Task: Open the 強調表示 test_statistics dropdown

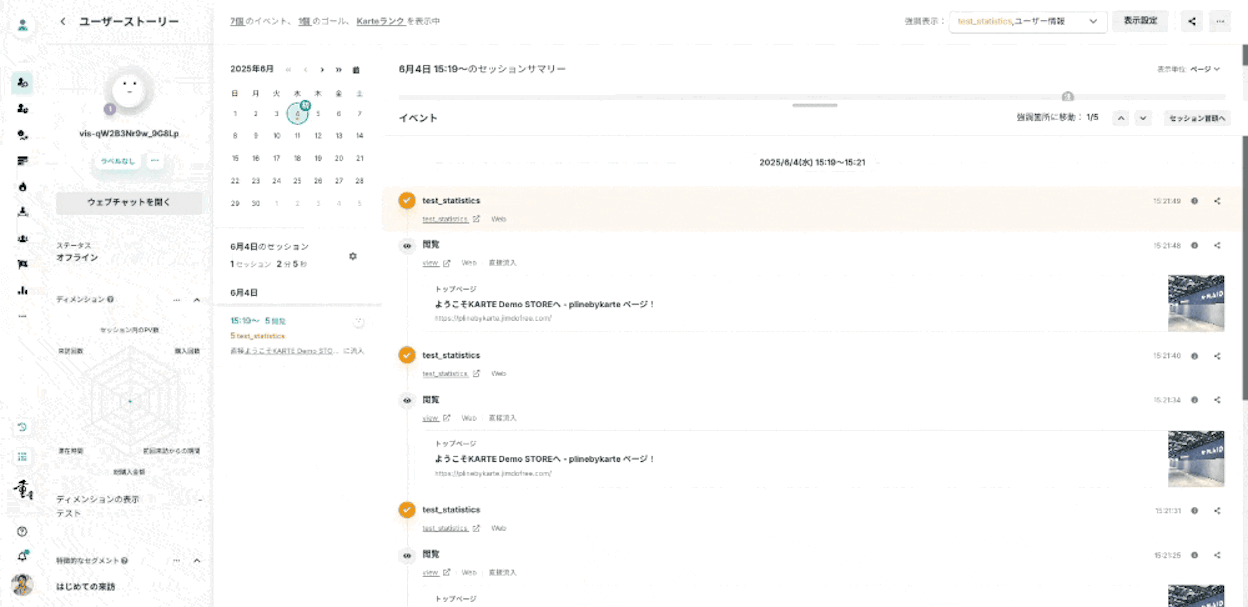Action: [x=1027, y=20]
